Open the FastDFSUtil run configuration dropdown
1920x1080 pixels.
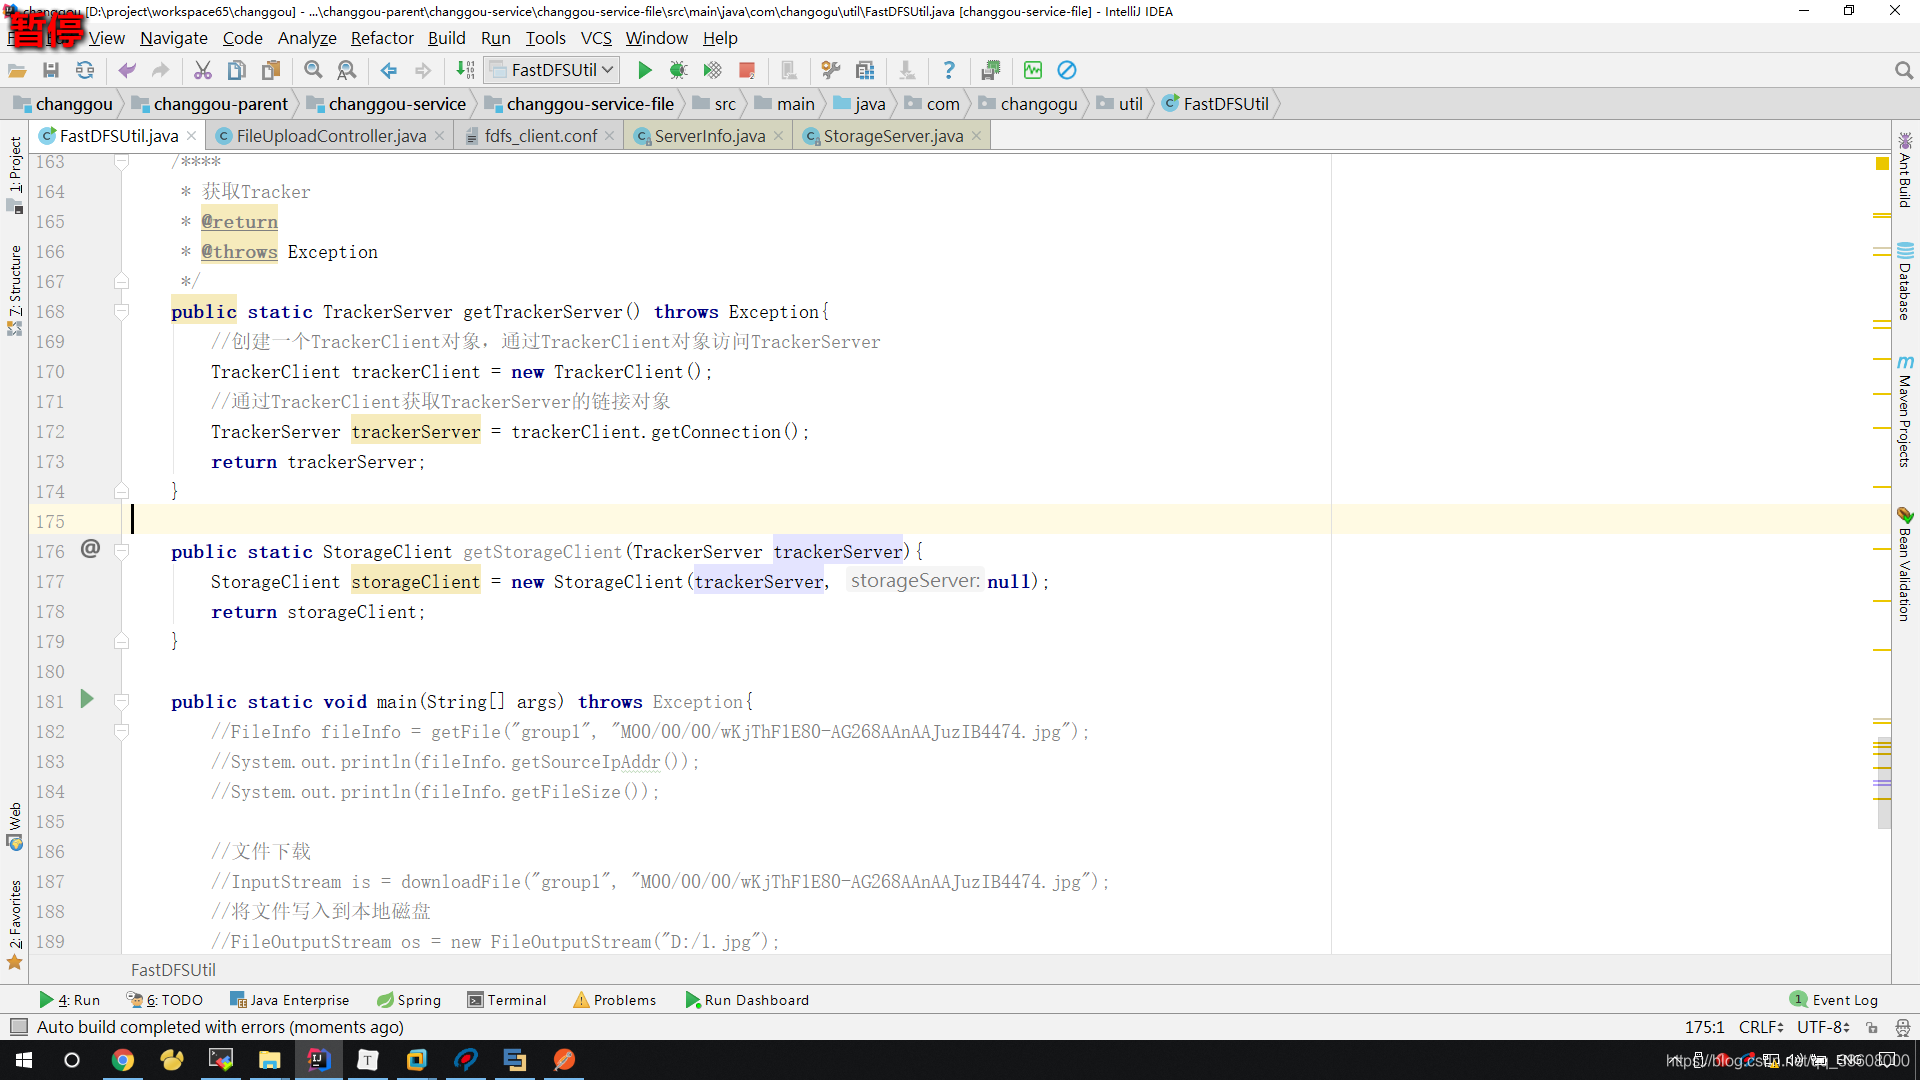click(x=552, y=70)
